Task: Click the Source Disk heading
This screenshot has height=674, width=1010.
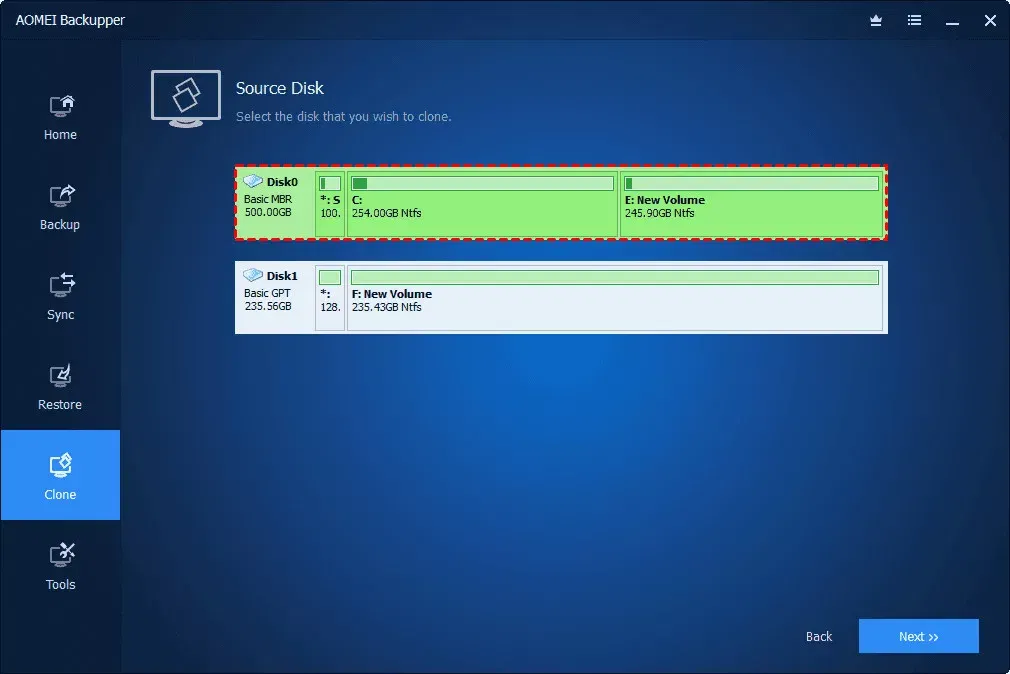Action: (280, 88)
